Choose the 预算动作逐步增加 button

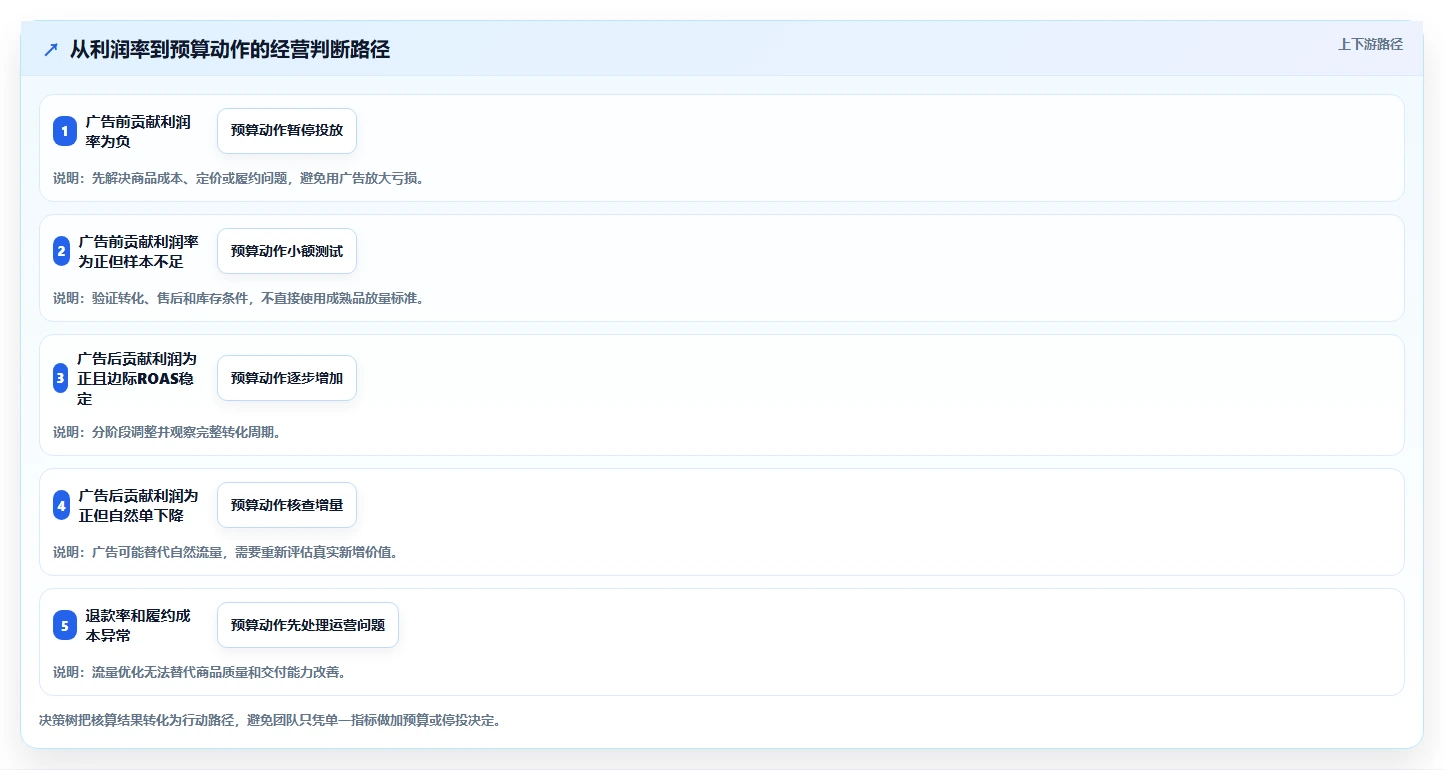[x=287, y=378]
